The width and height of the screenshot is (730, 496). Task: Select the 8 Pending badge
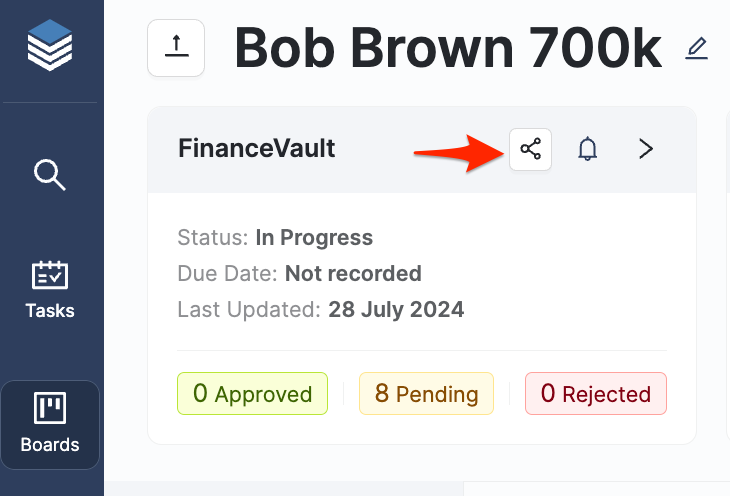coord(426,393)
